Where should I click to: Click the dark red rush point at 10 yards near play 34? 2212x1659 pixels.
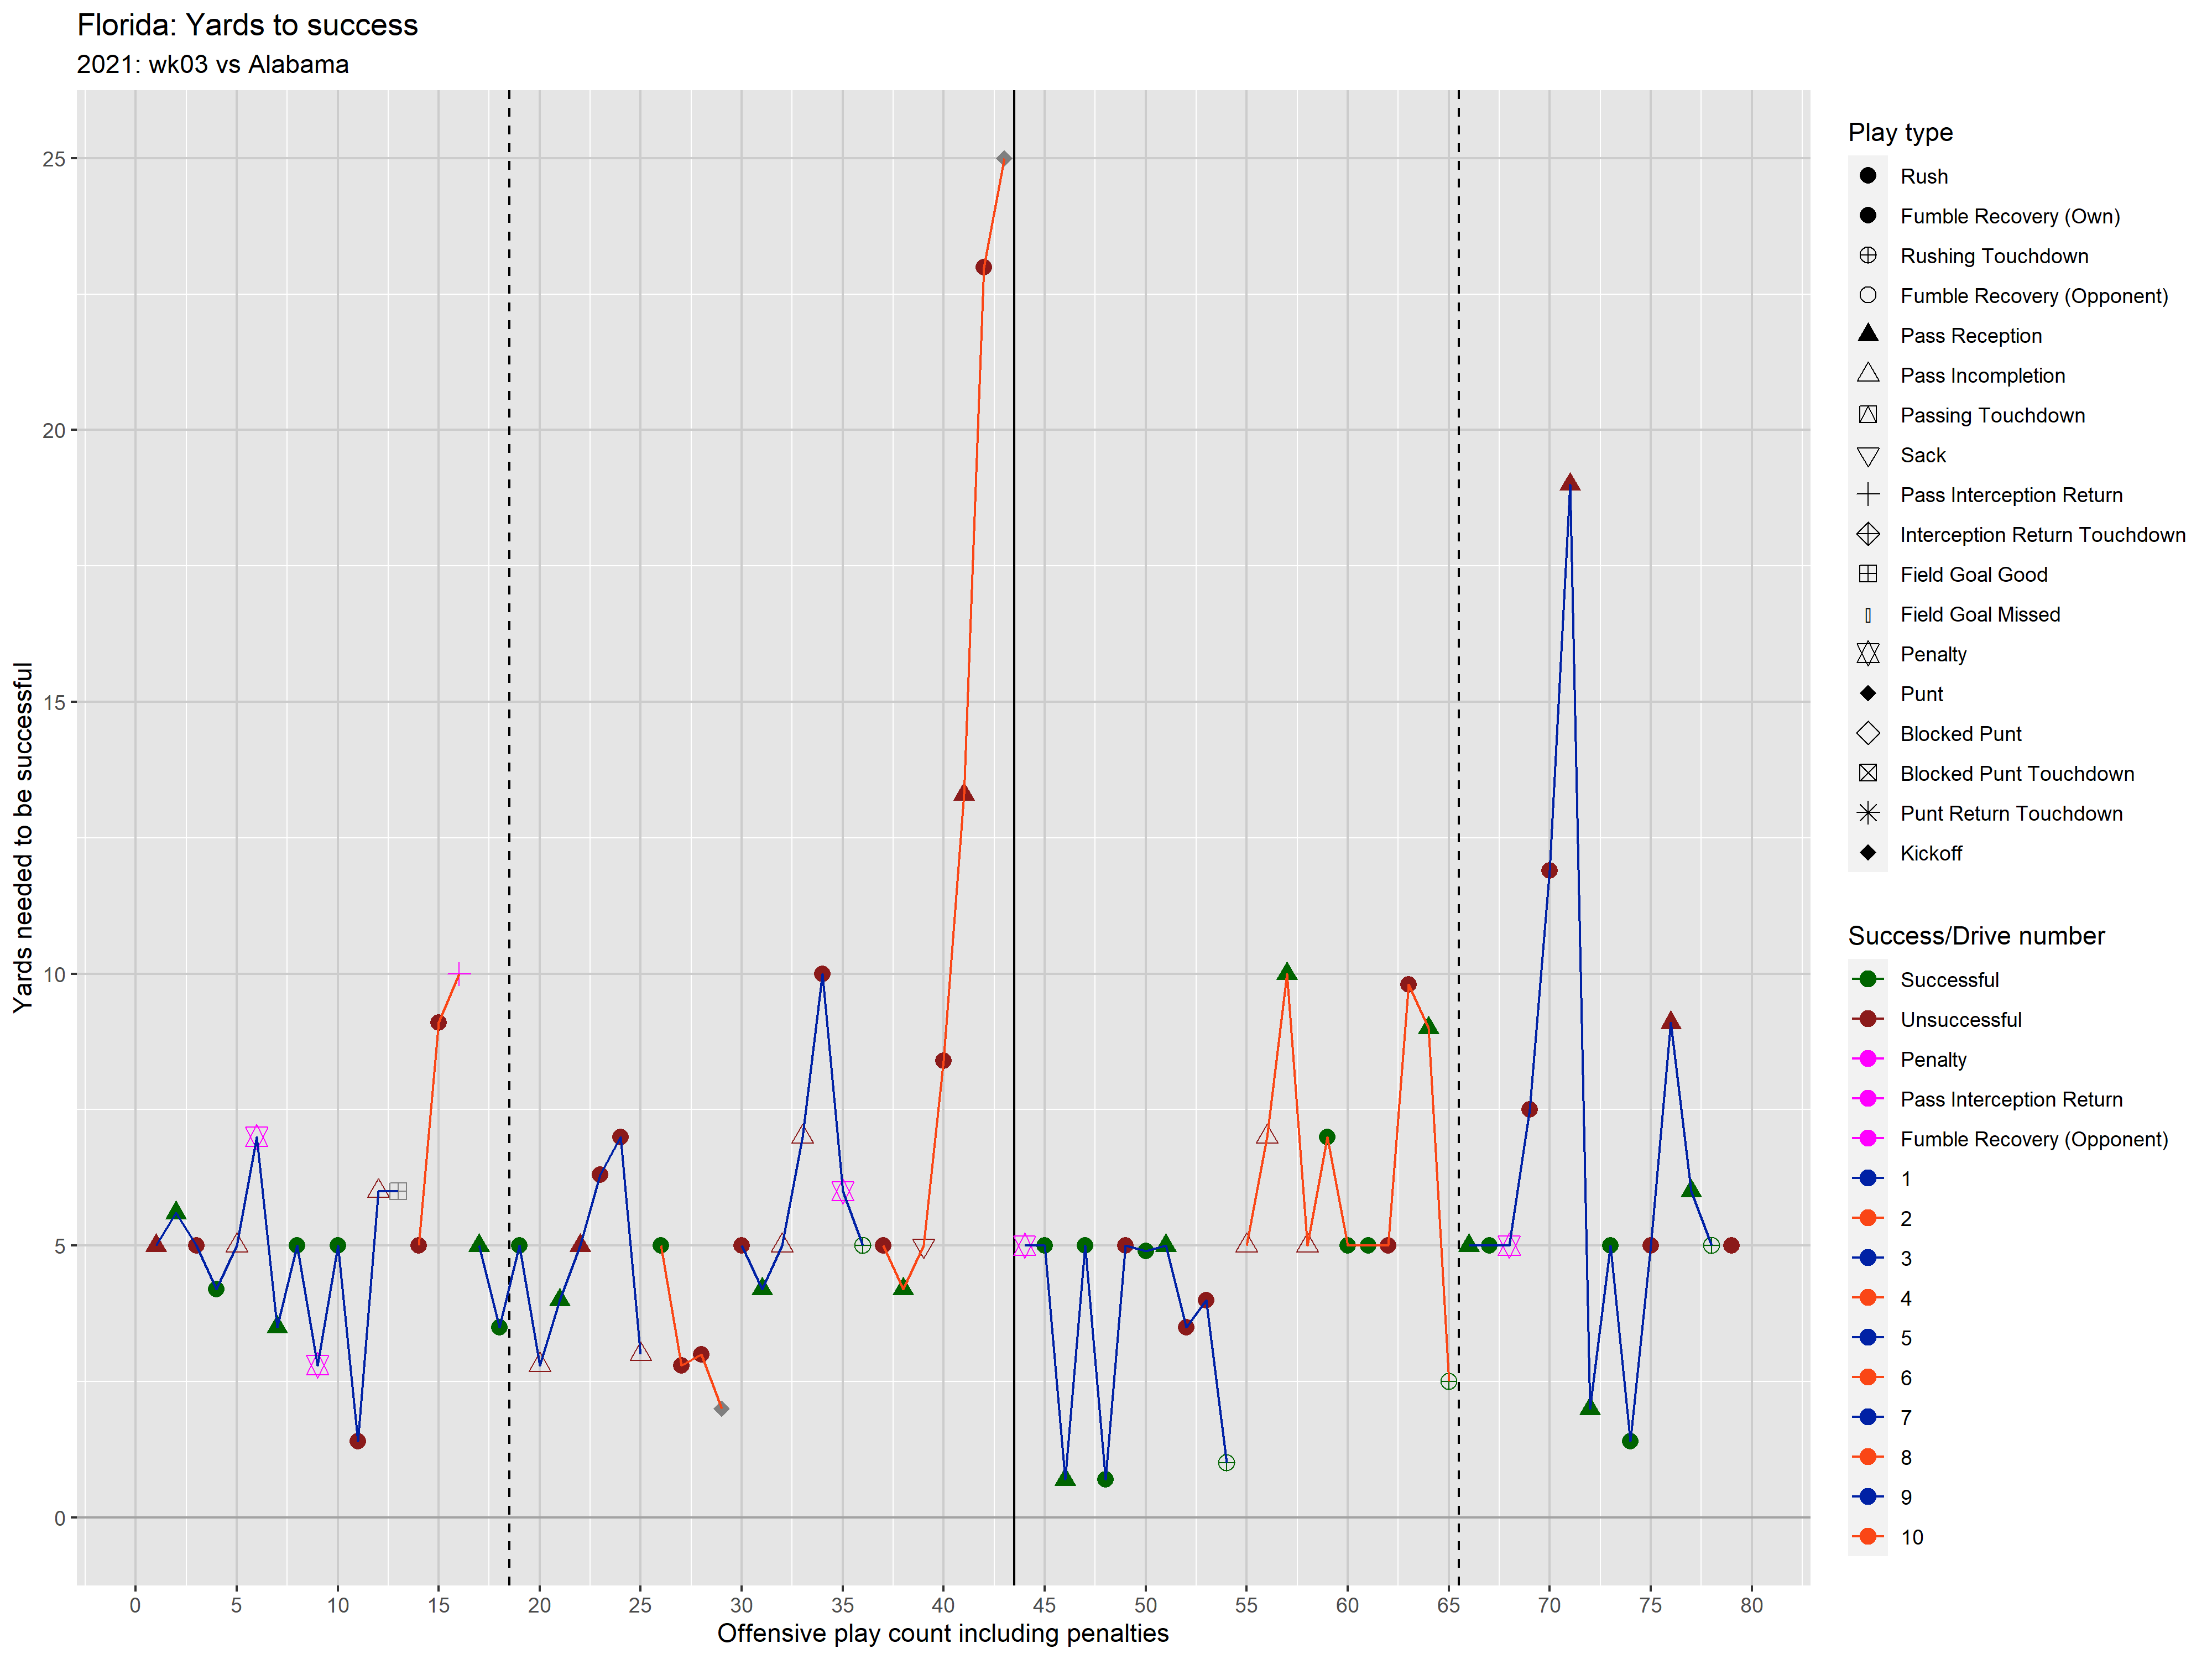pos(822,974)
